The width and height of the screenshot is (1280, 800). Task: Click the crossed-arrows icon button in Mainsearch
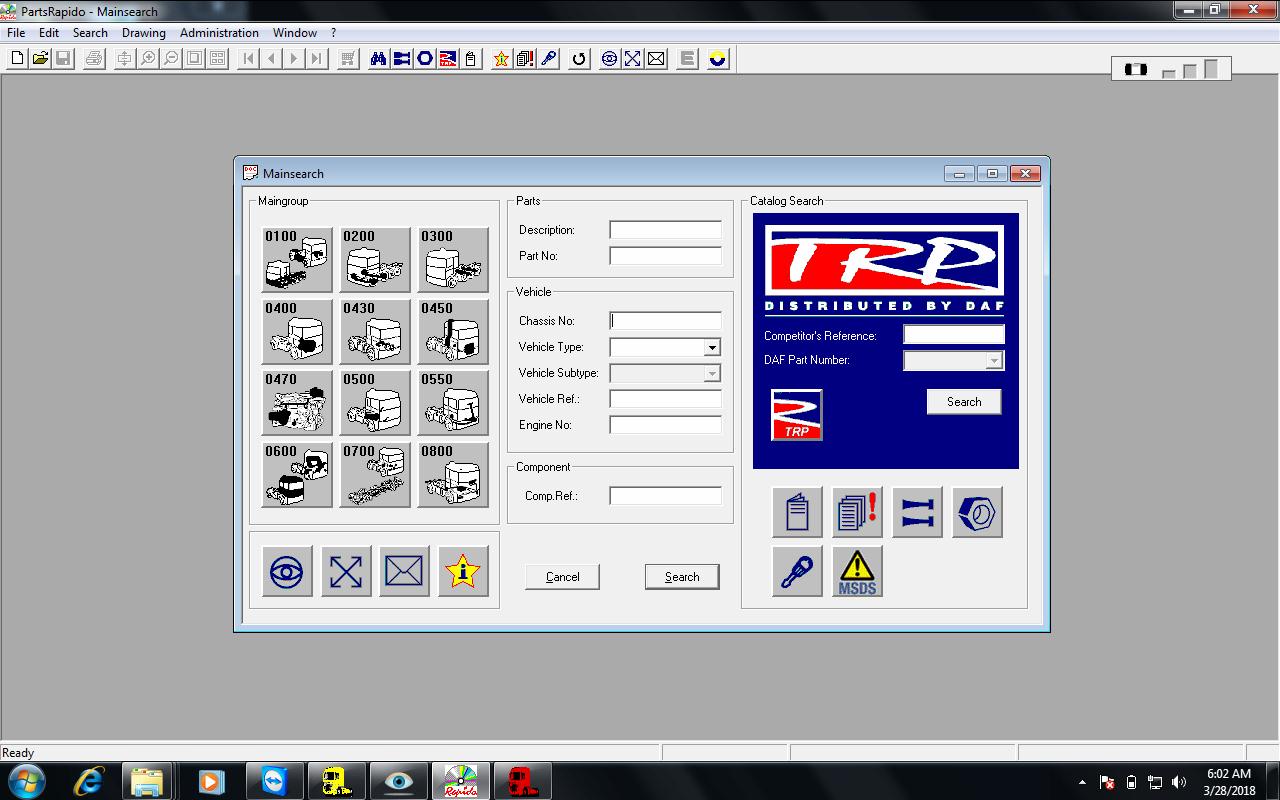click(346, 571)
